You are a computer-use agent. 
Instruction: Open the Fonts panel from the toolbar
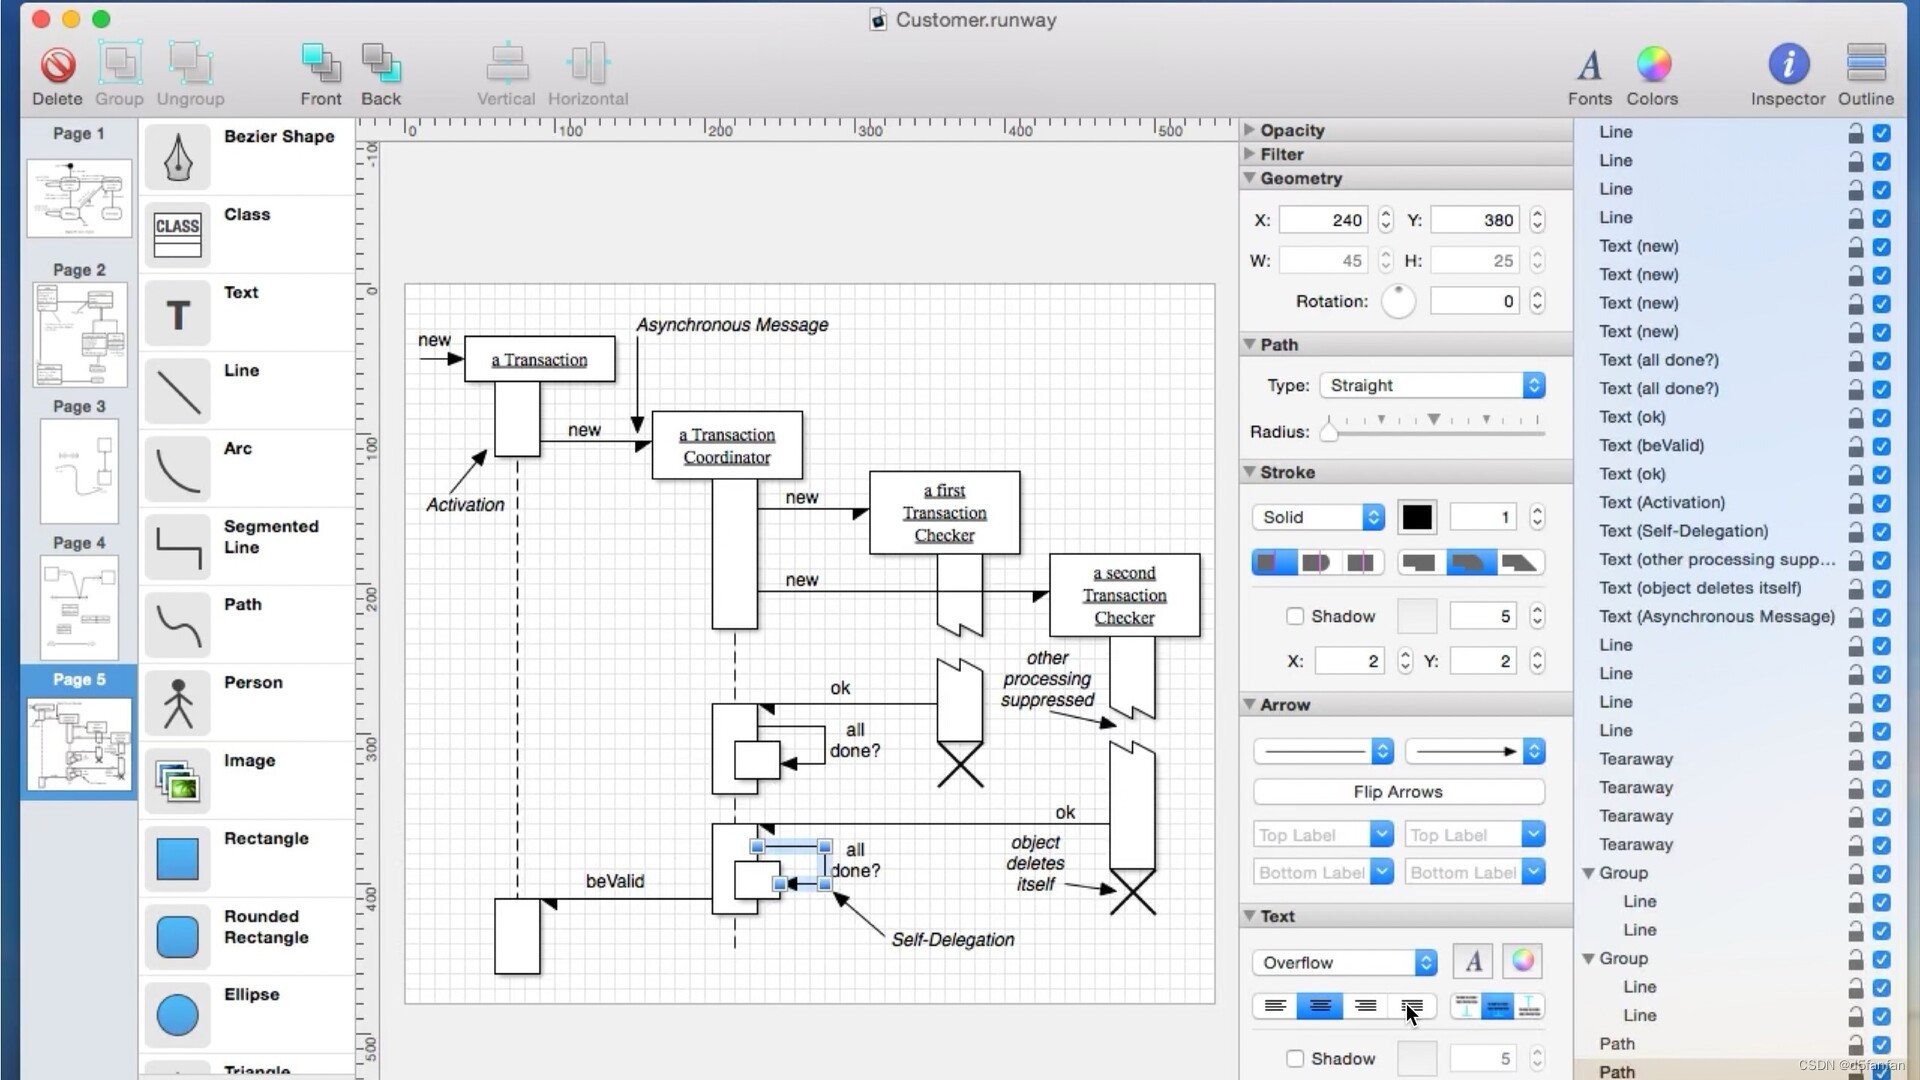1589,65
